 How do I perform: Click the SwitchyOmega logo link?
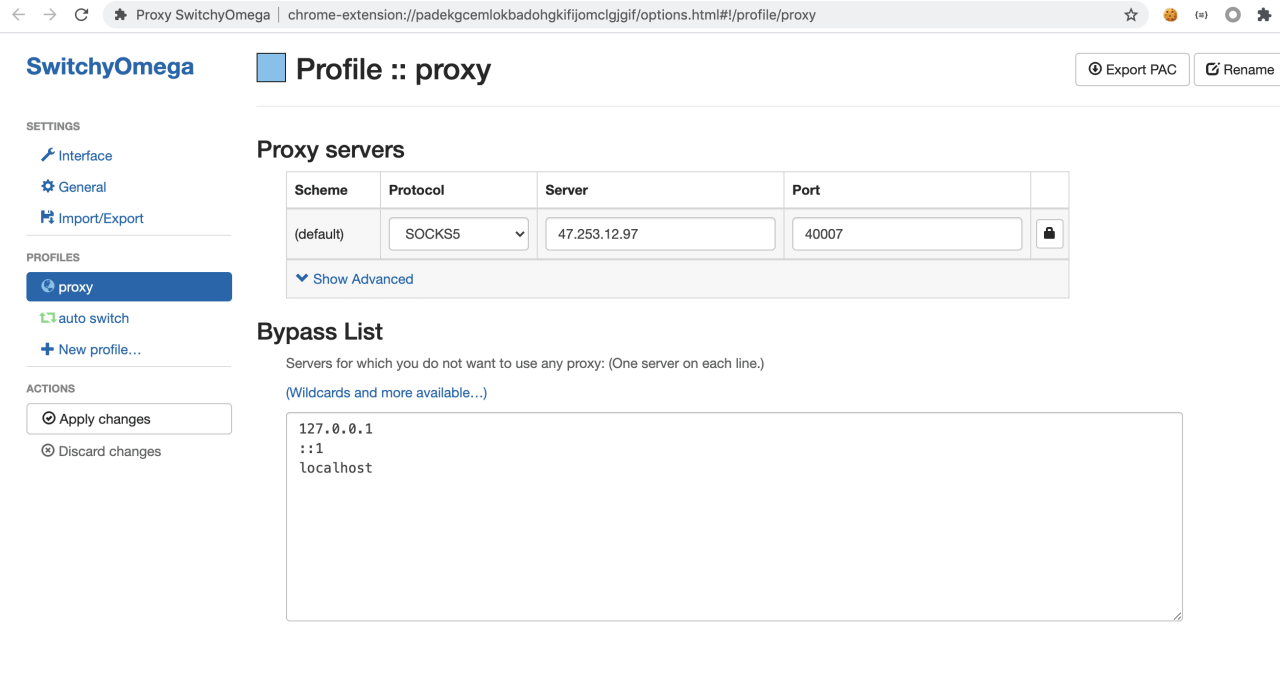(x=110, y=67)
